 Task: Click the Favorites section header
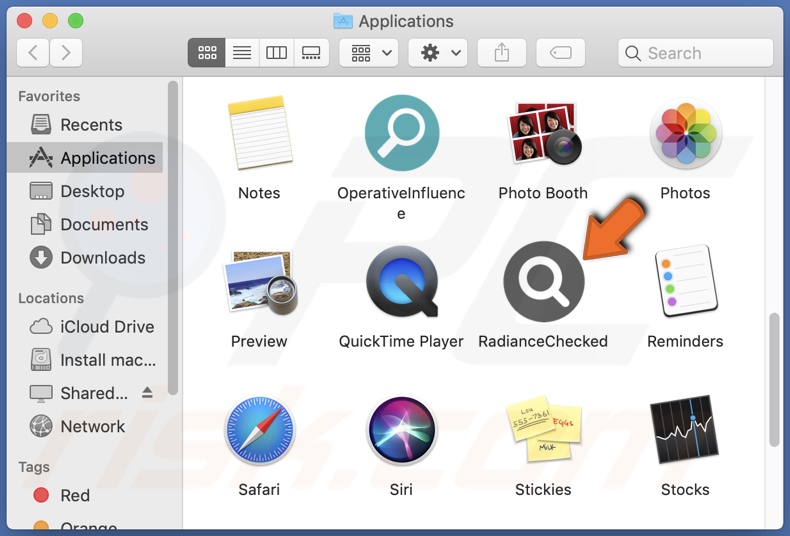point(49,96)
